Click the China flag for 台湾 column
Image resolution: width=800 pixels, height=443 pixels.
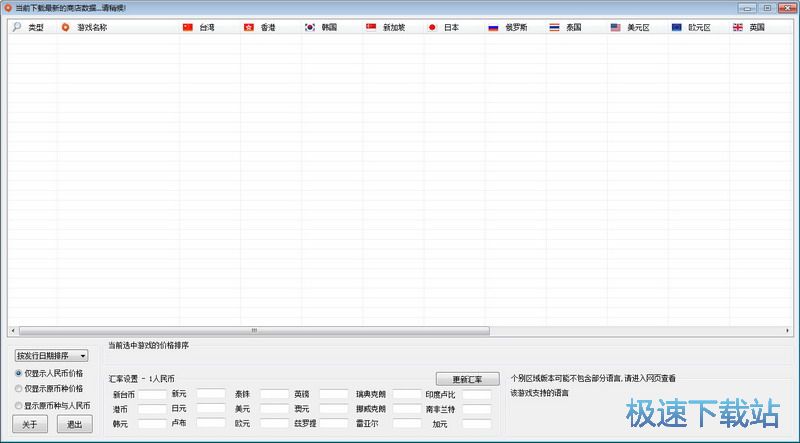[187, 27]
